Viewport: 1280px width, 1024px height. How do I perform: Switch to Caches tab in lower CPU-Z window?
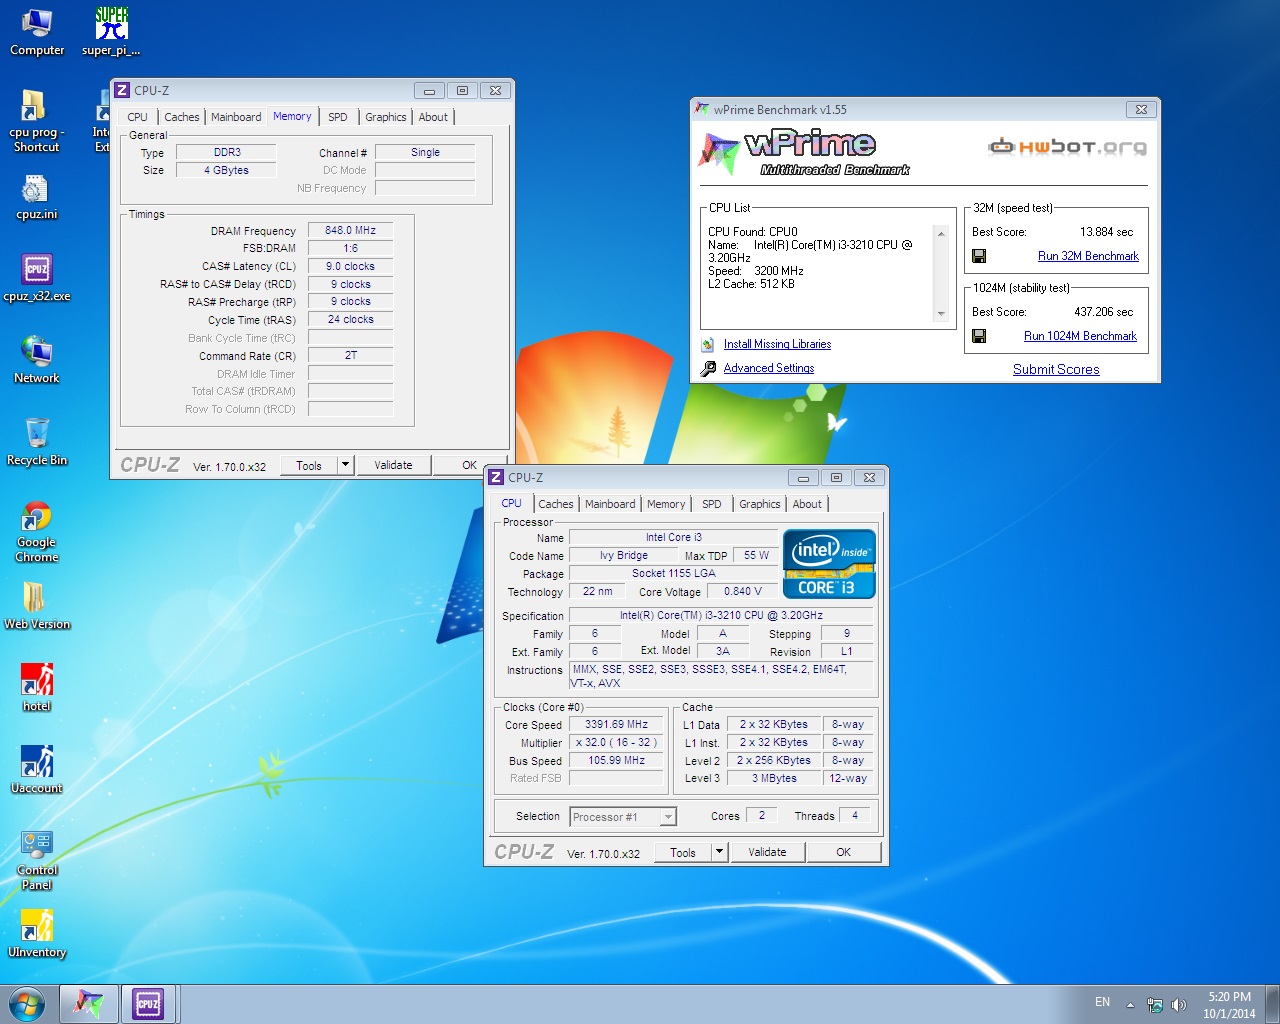pyautogui.click(x=556, y=504)
